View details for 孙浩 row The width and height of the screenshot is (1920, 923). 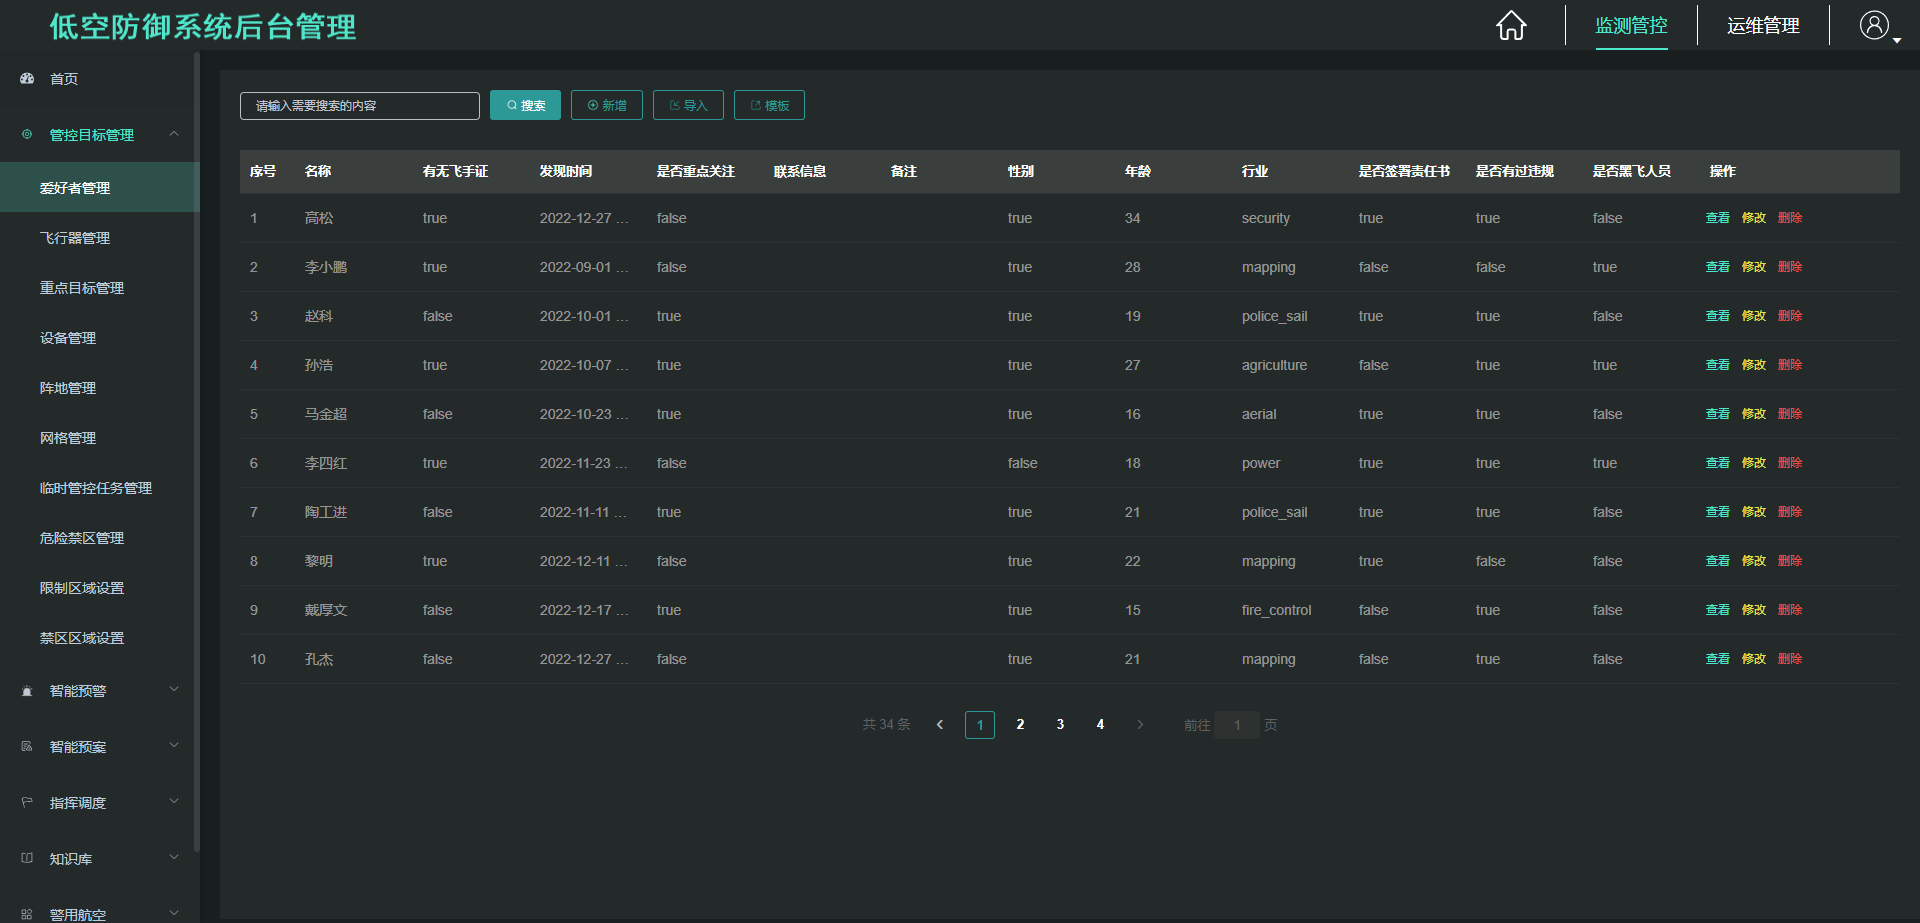click(x=1717, y=365)
